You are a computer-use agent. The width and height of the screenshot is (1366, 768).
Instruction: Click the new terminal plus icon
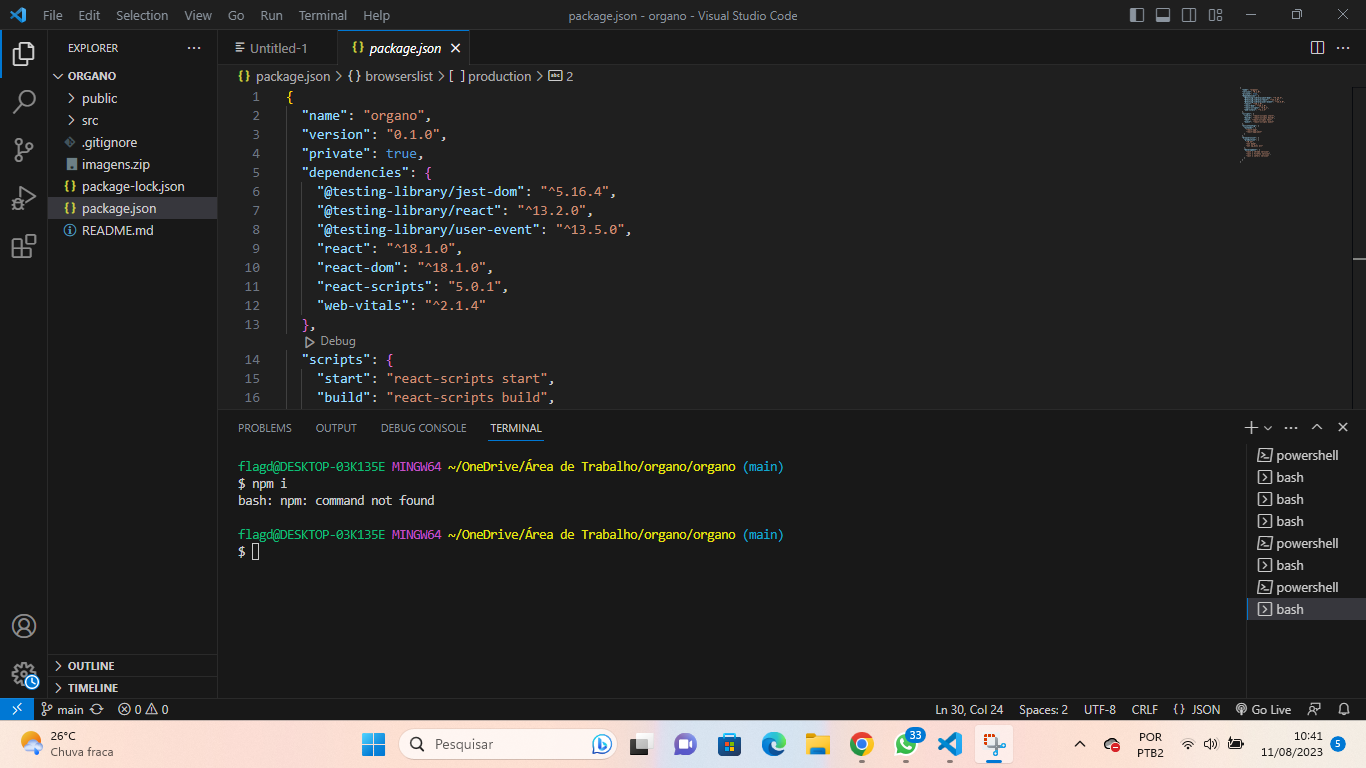pyautogui.click(x=1250, y=427)
